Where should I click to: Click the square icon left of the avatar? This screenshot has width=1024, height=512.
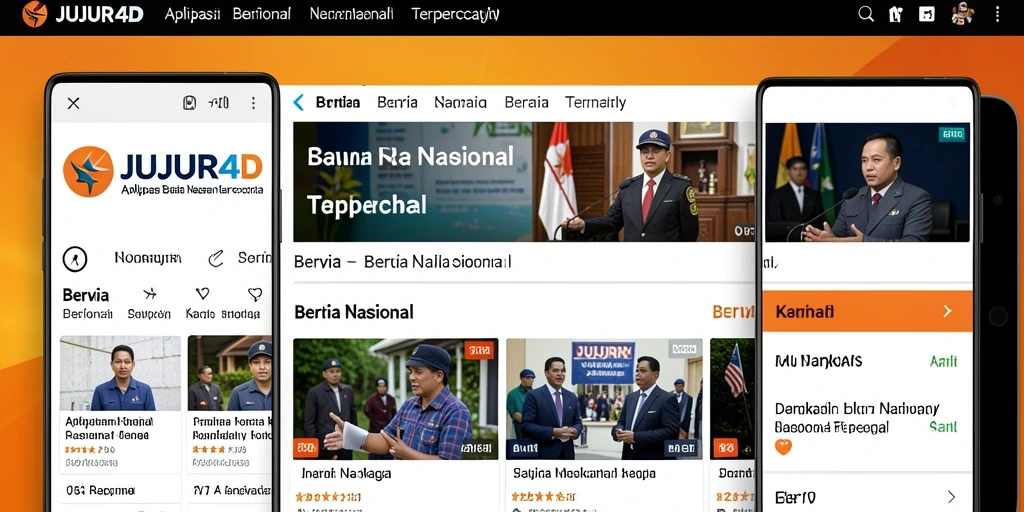927,14
